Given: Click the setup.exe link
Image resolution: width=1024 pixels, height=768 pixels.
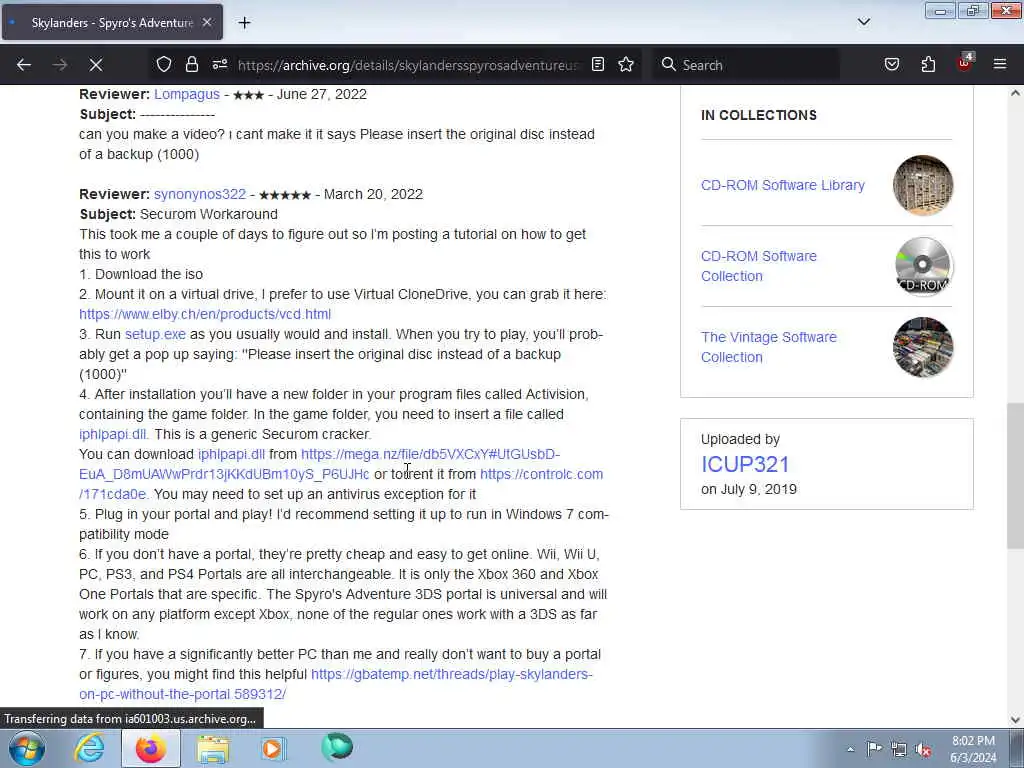Looking at the screenshot, I should click(155, 334).
